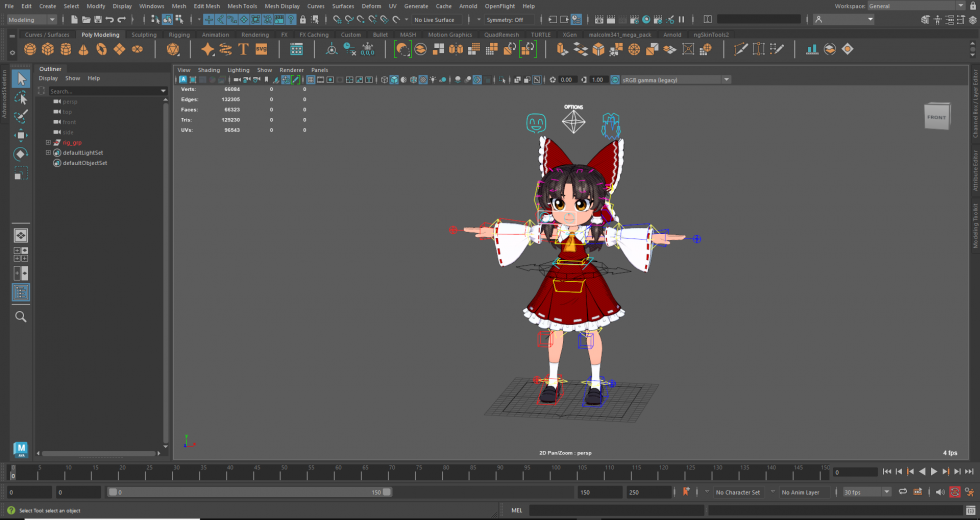This screenshot has width=980, height=520.
Task: Click the polygon Type text tool
Action: tap(243, 49)
